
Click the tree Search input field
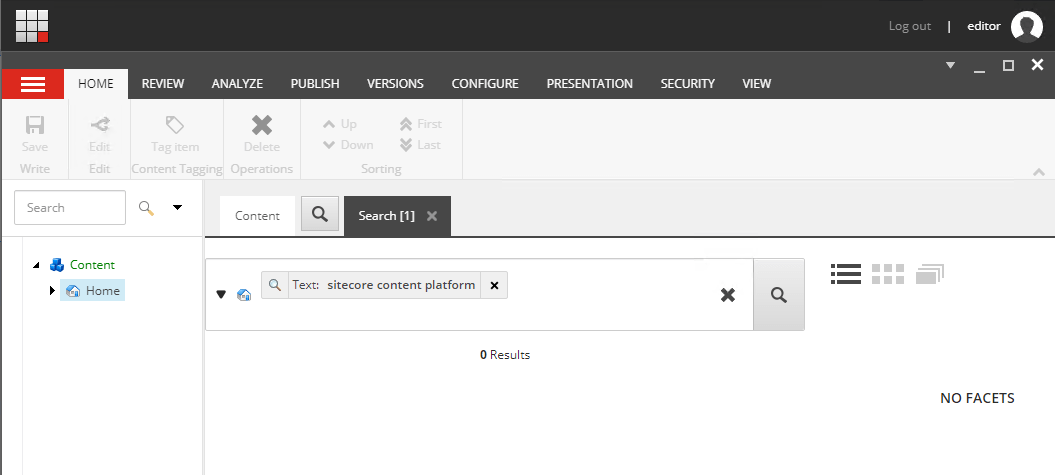70,207
